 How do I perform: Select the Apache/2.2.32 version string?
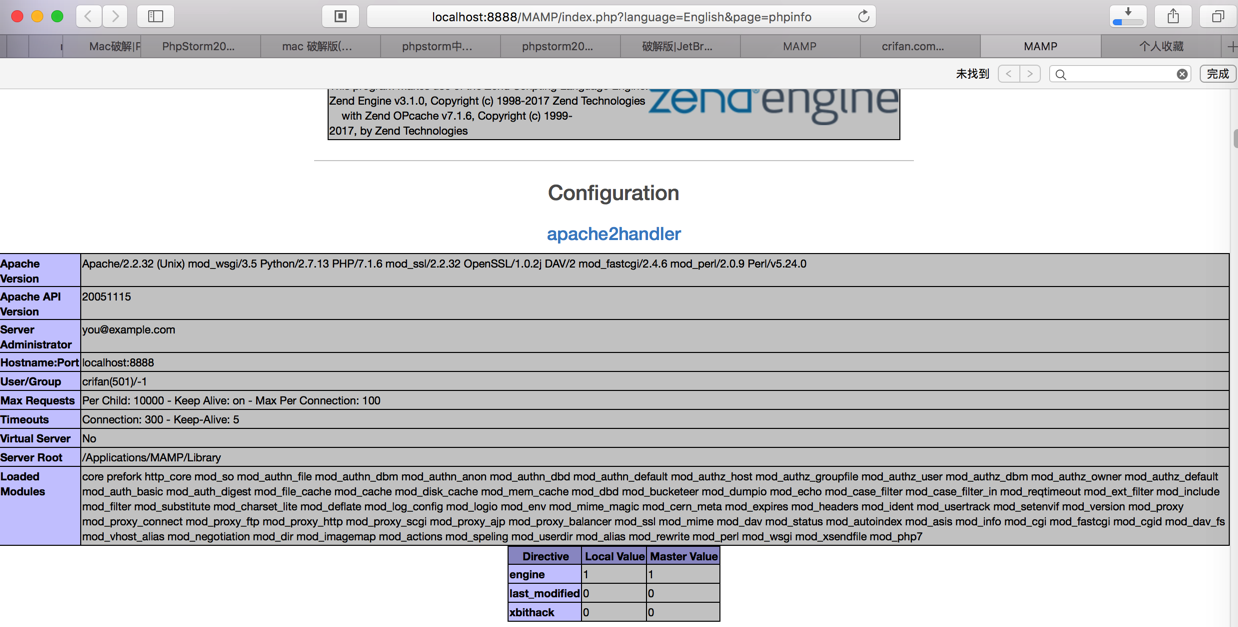444,264
